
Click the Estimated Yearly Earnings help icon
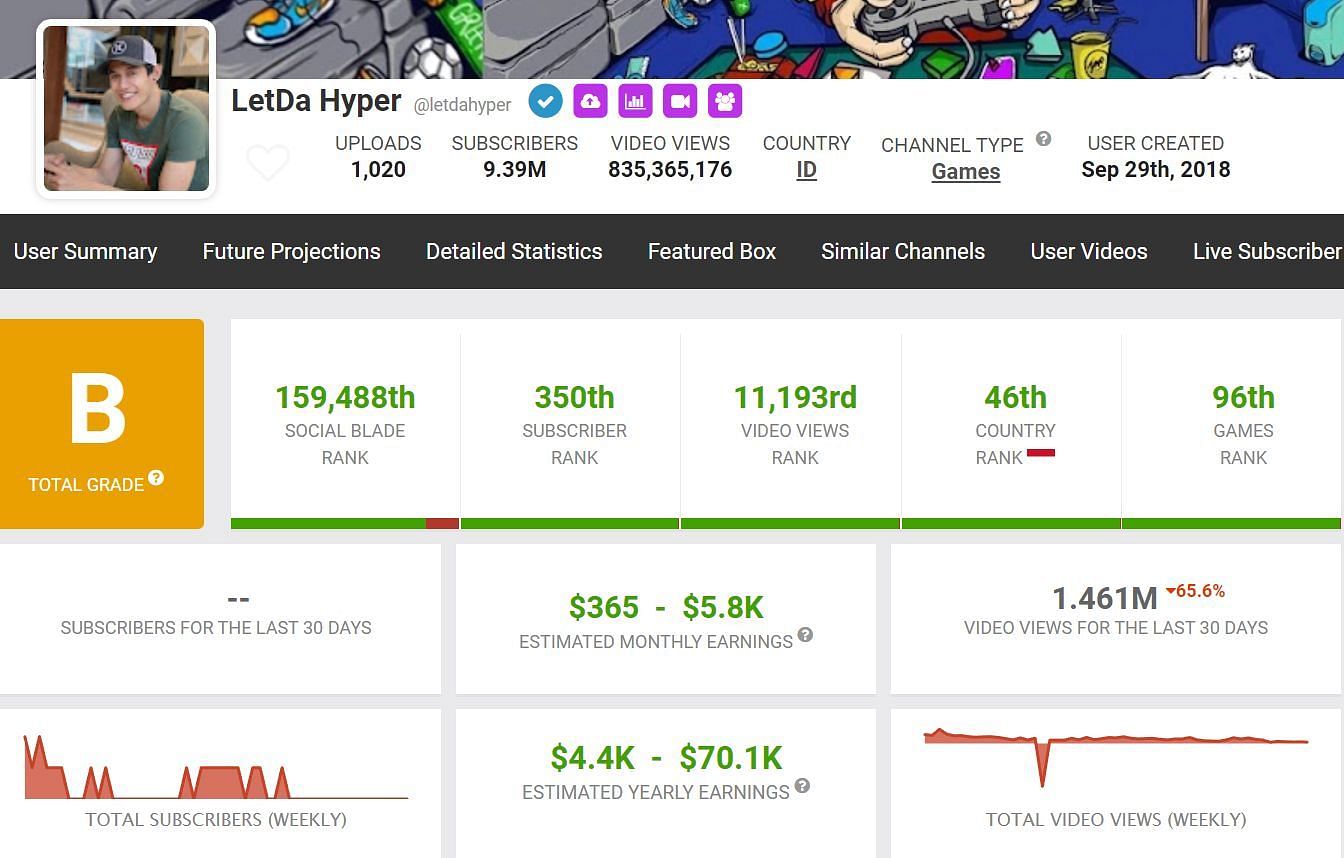802,786
